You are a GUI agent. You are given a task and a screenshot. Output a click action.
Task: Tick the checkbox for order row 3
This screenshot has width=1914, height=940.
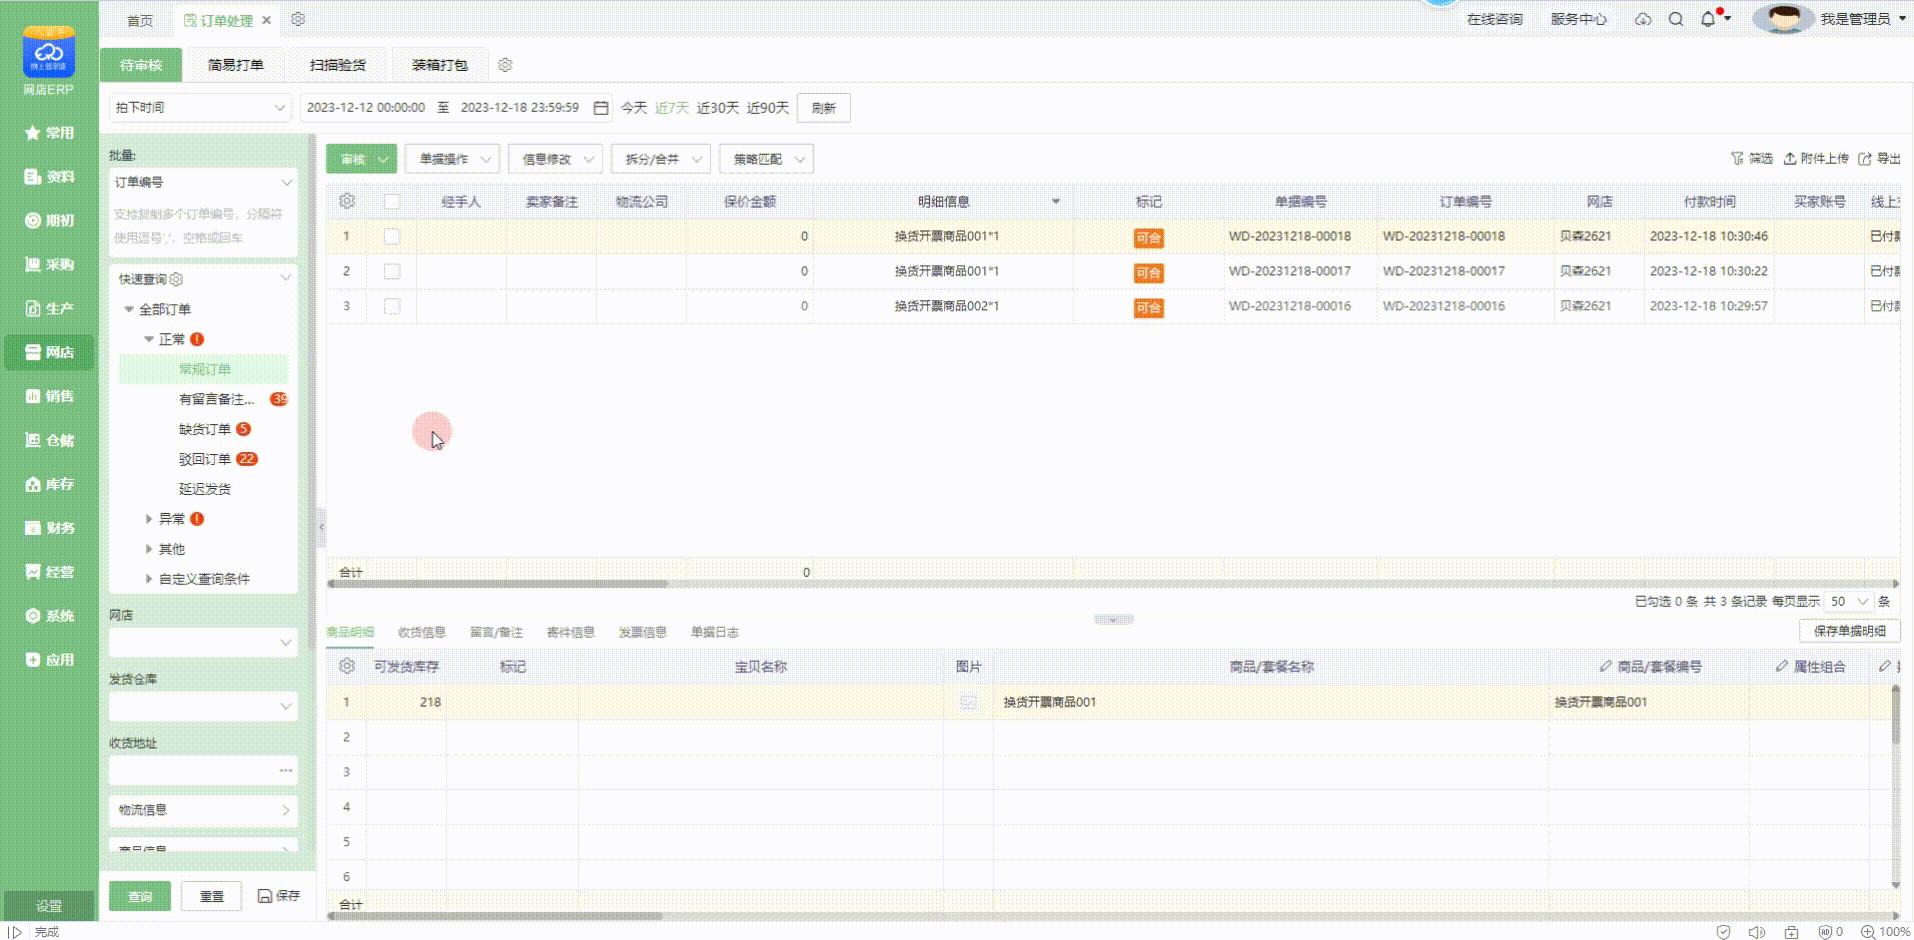(x=392, y=307)
